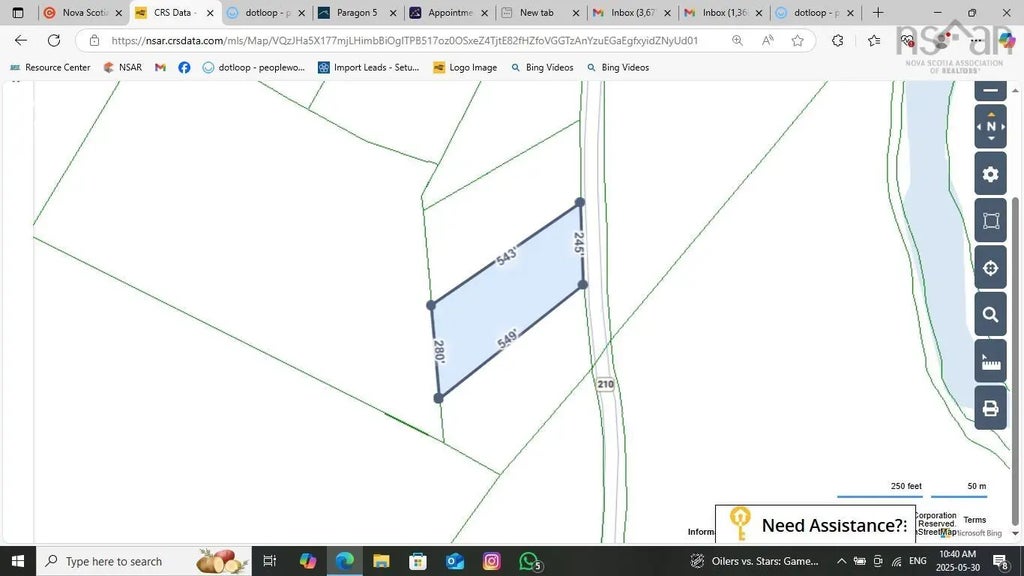Viewport: 1024px width, 576px height.
Task: Print the map using printer icon
Action: (x=990, y=408)
